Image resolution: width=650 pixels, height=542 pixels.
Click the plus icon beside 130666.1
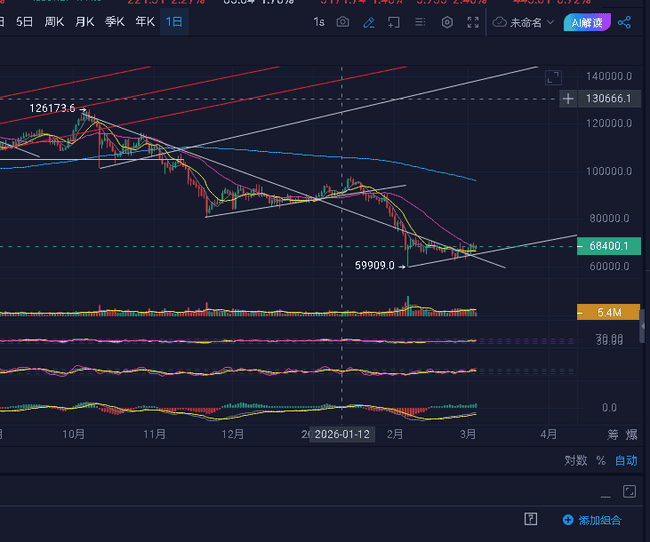click(x=568, y=99)
